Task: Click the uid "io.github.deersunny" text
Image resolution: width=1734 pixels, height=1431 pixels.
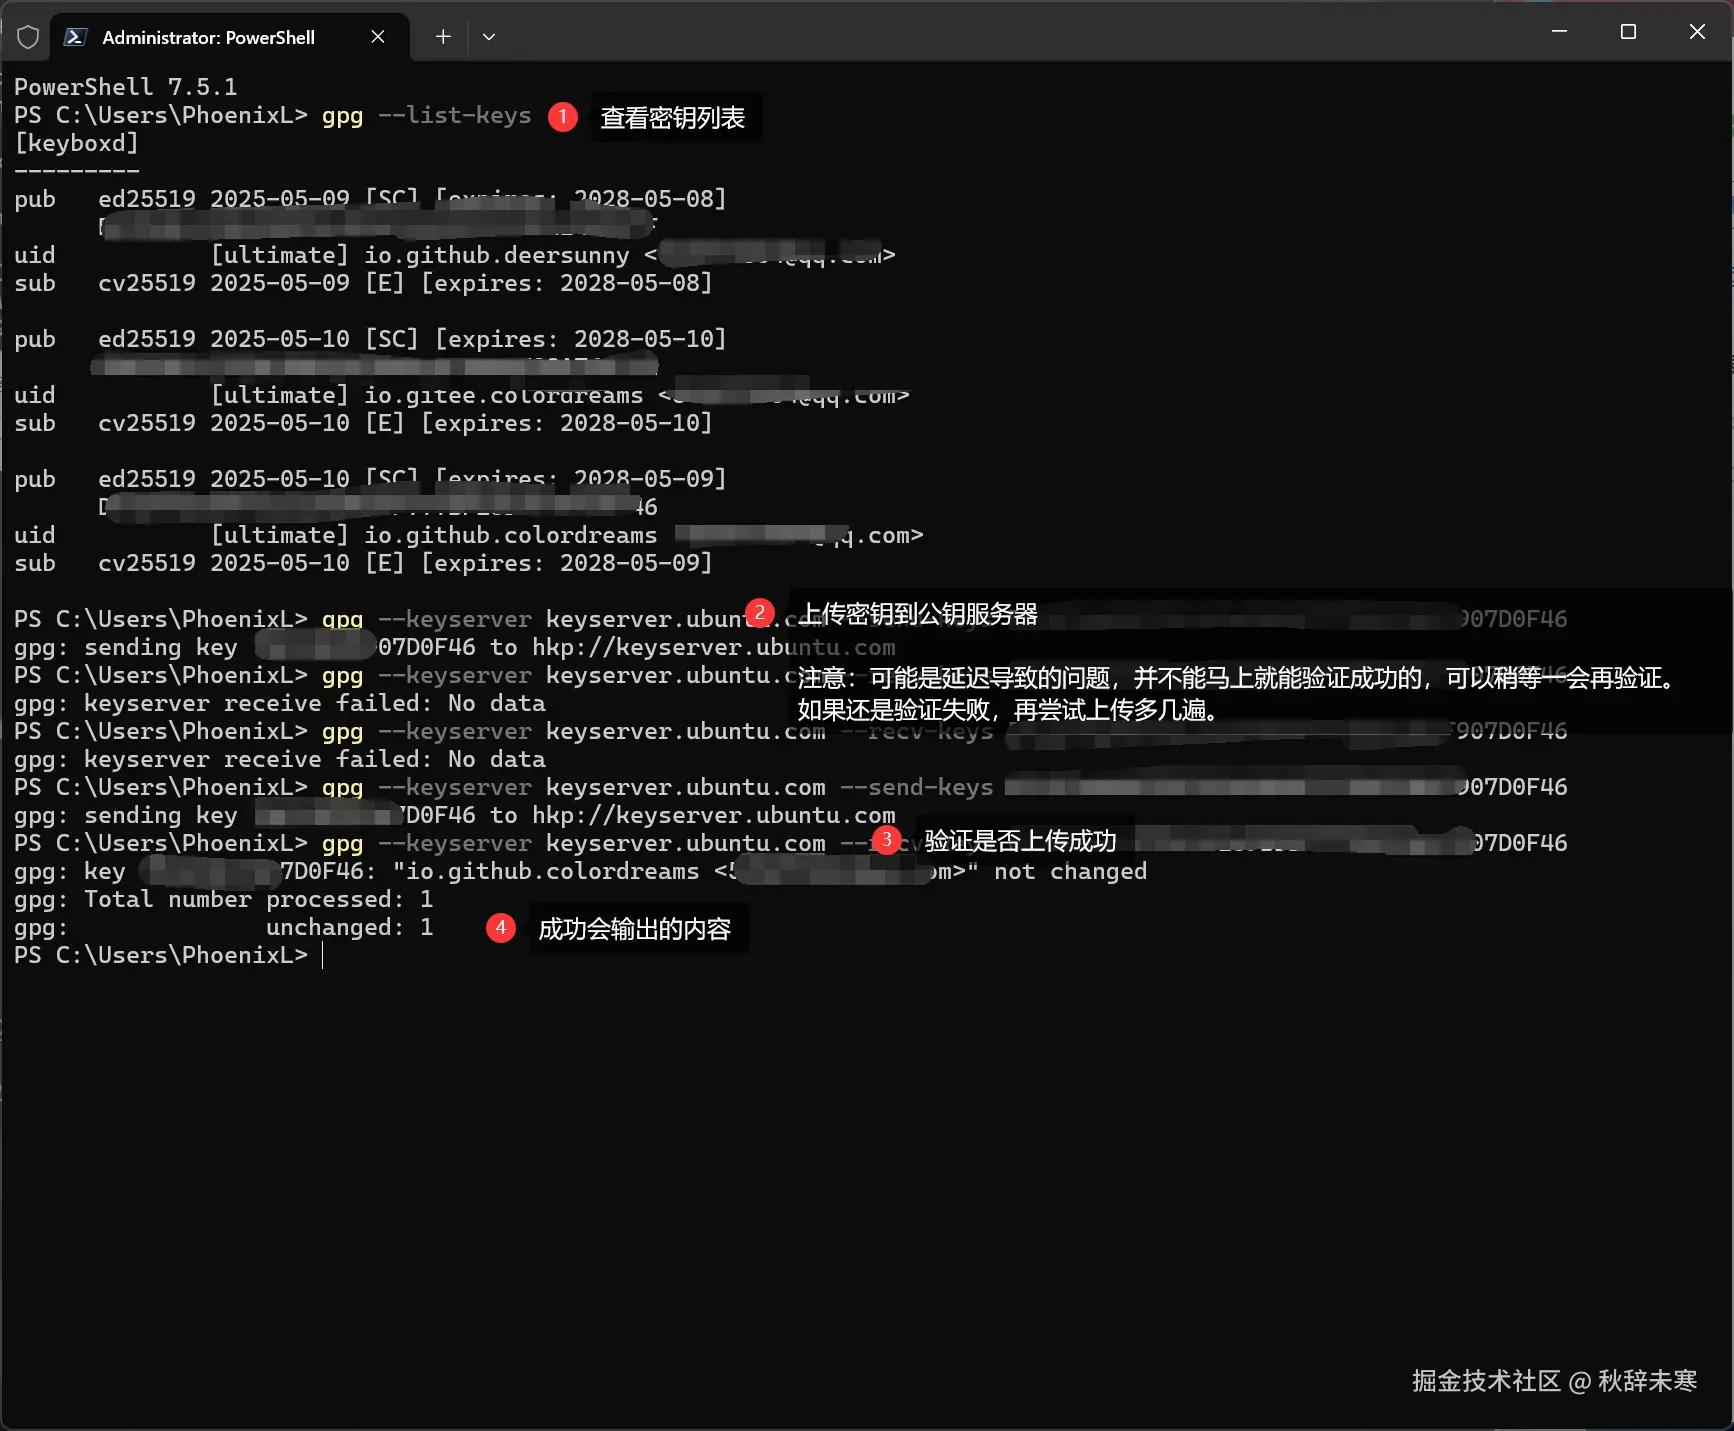Action: (x=497, y=255)
